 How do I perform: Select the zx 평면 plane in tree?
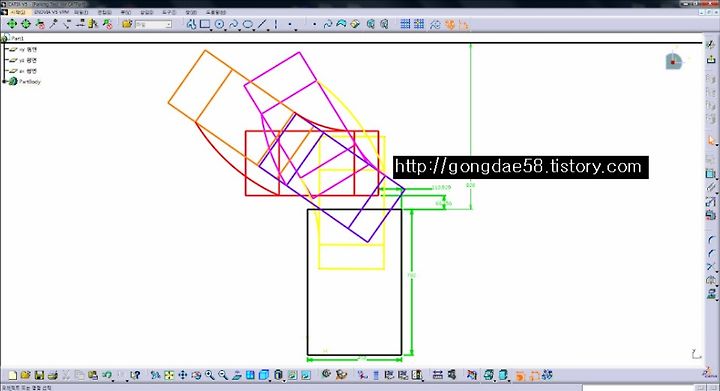pyautogui.click(x=23, y=71)
